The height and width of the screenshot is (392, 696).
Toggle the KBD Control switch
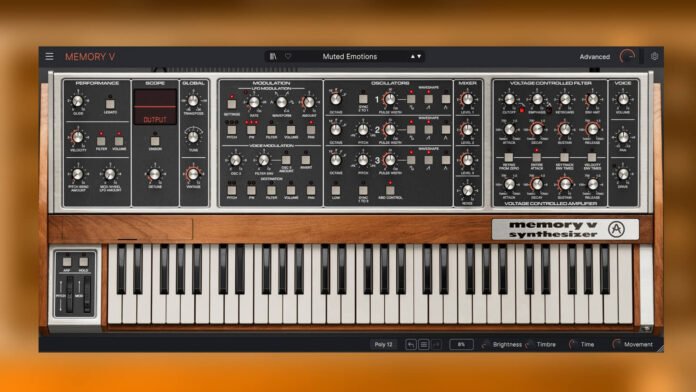(390, 191)
